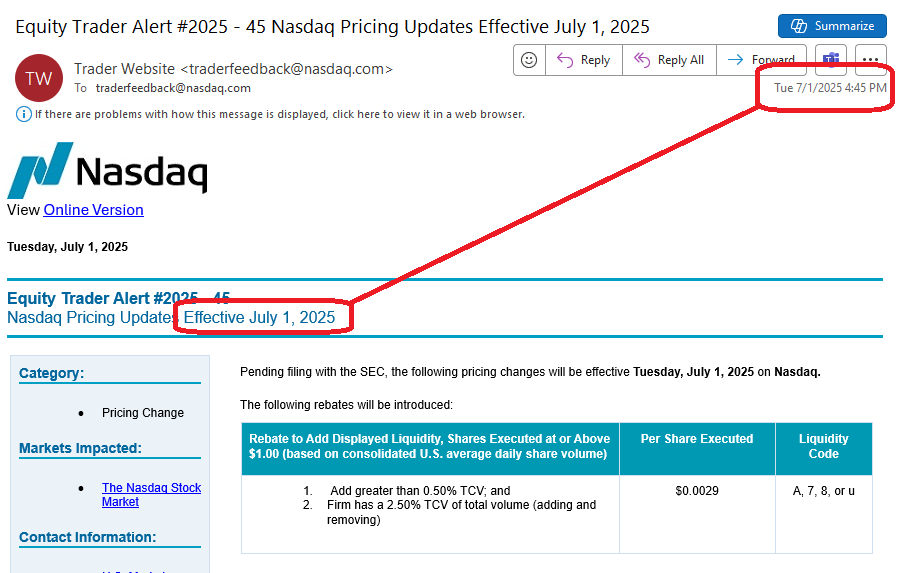Viewport: 905px width, 573px height.
Task: Open the Online Version link
Action: click(94, 209)
